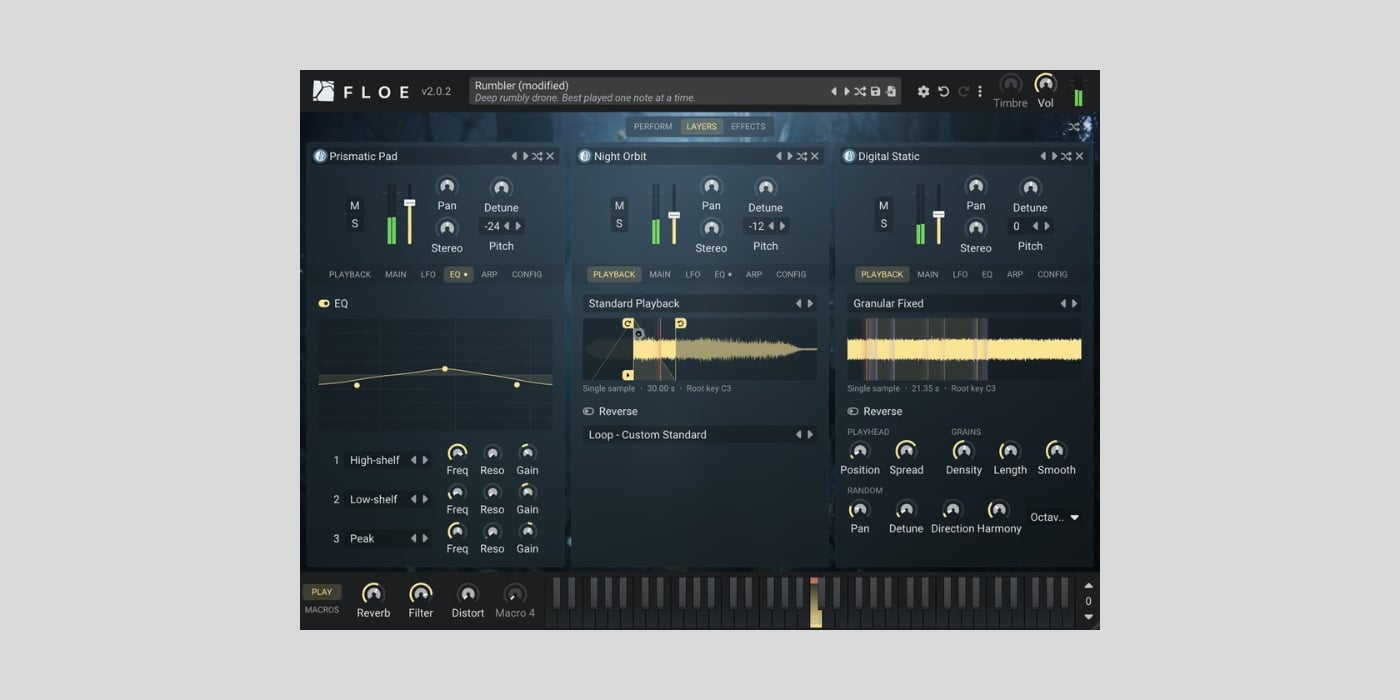Open Prismatic Pad PLAYBACK tab
The width and height of the screenshot is (1400, 700).
pyautogui.click(x=350, y=274)
